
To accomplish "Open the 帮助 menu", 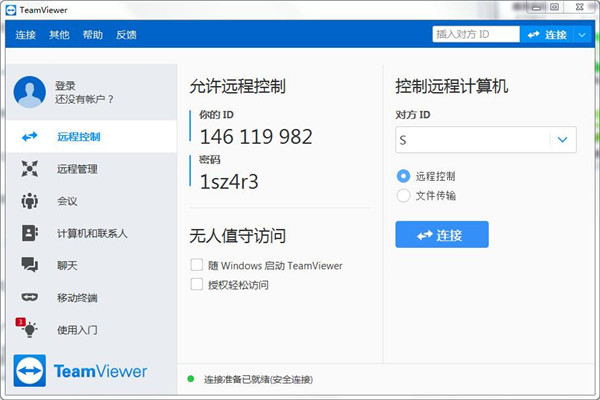I will 93,35.
